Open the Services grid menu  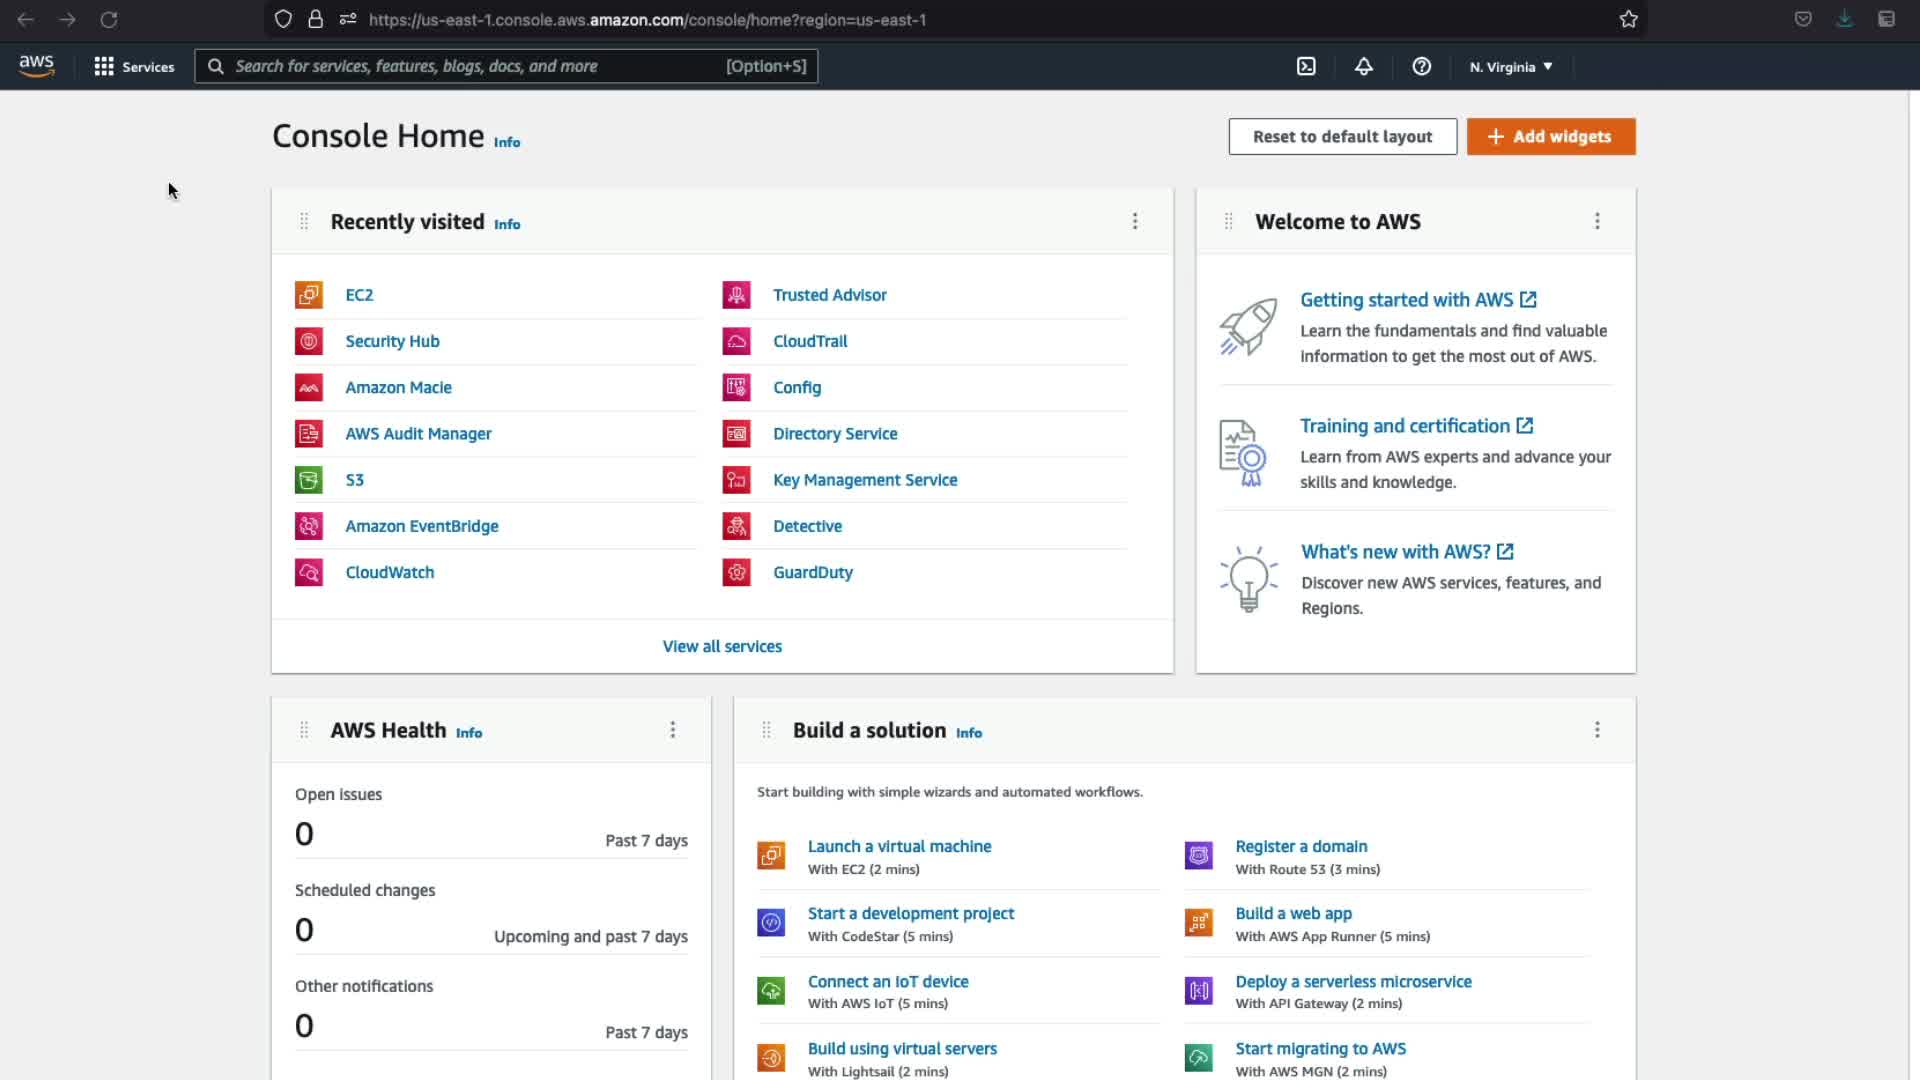coord(134,66)
